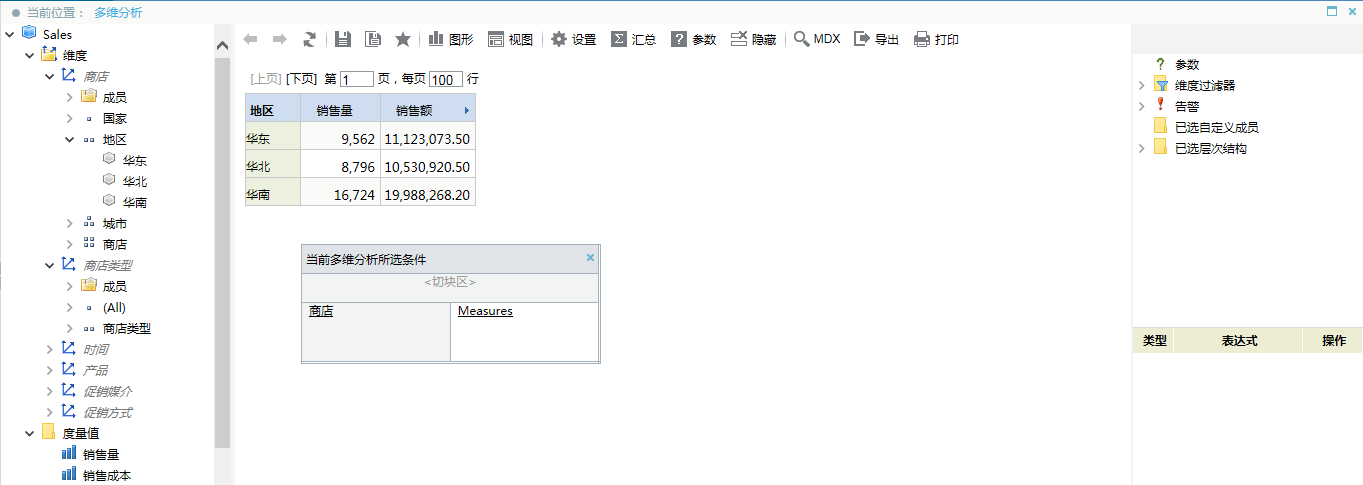Expand 维度过滤器 in the right panel
The height and width of the screenshot is (485, 1363).
tap(1142, 85)
